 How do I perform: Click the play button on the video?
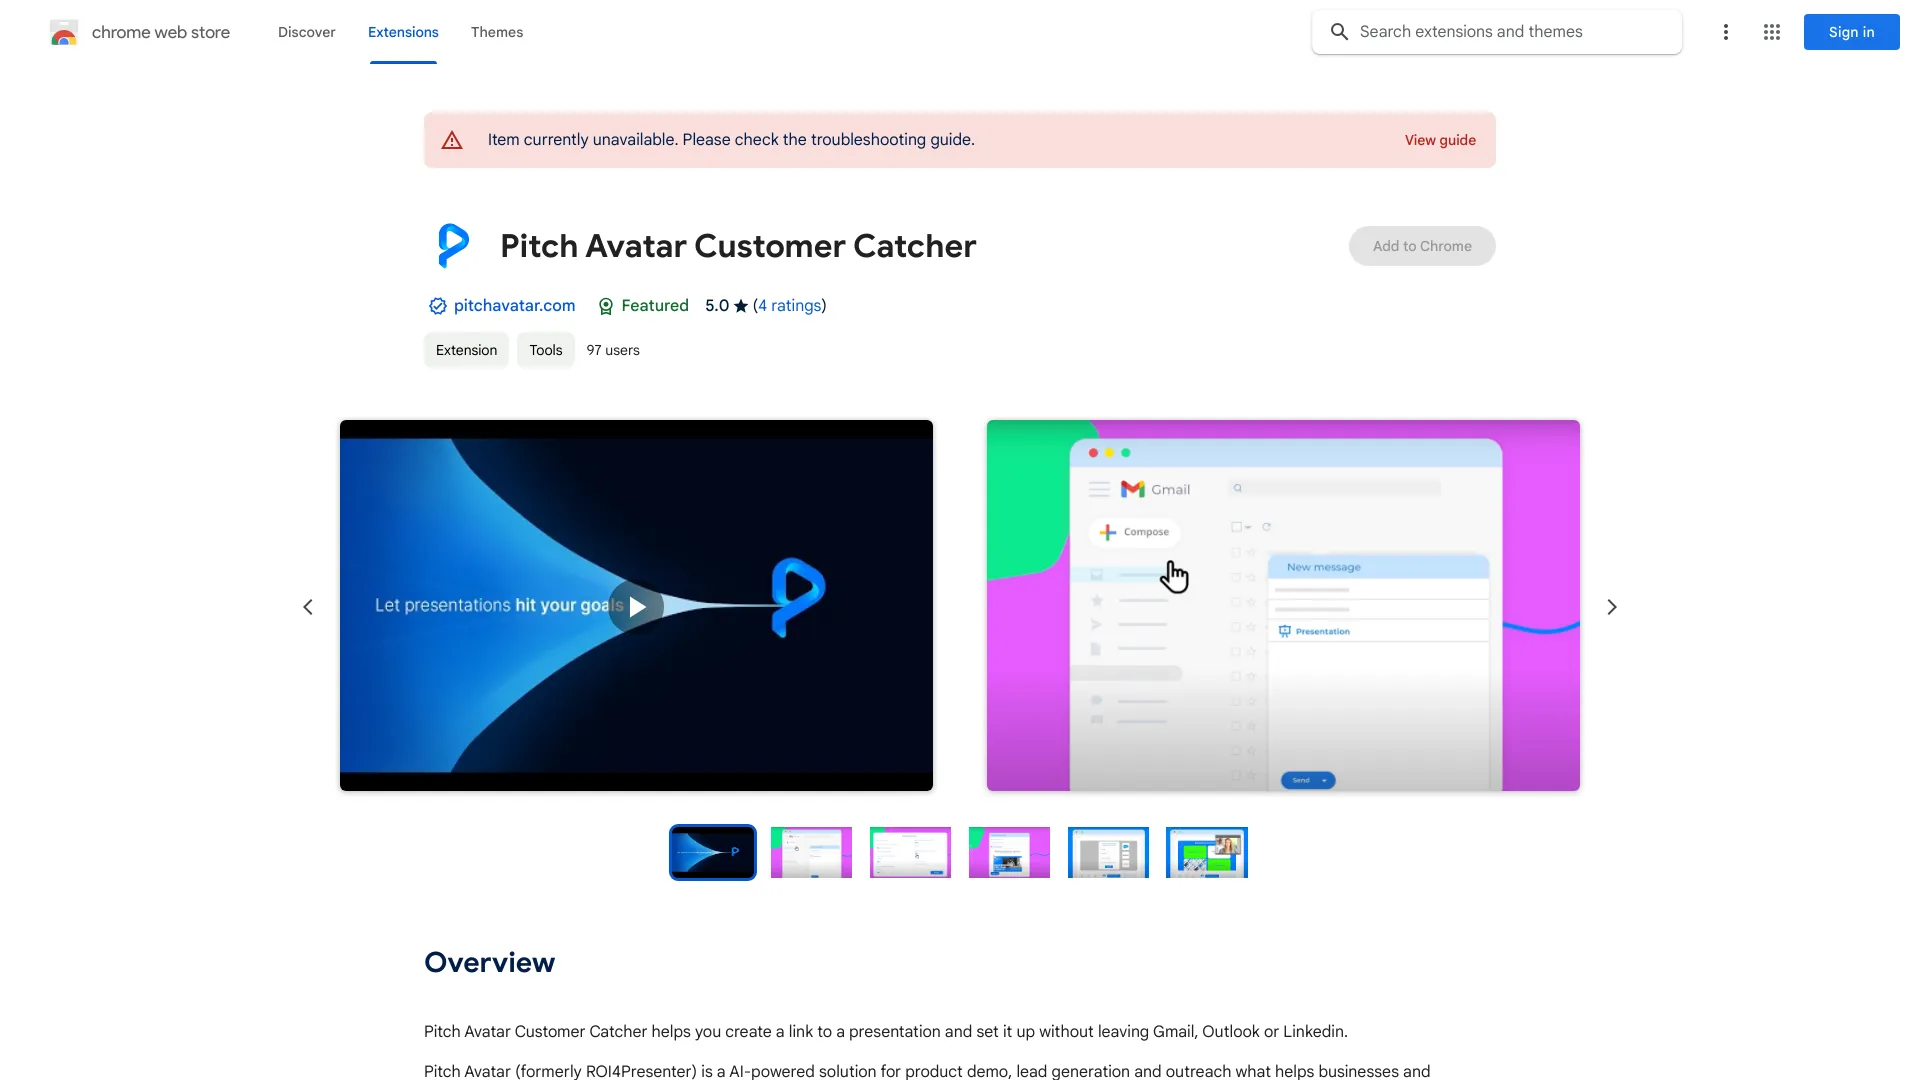[x=636, y=605]
